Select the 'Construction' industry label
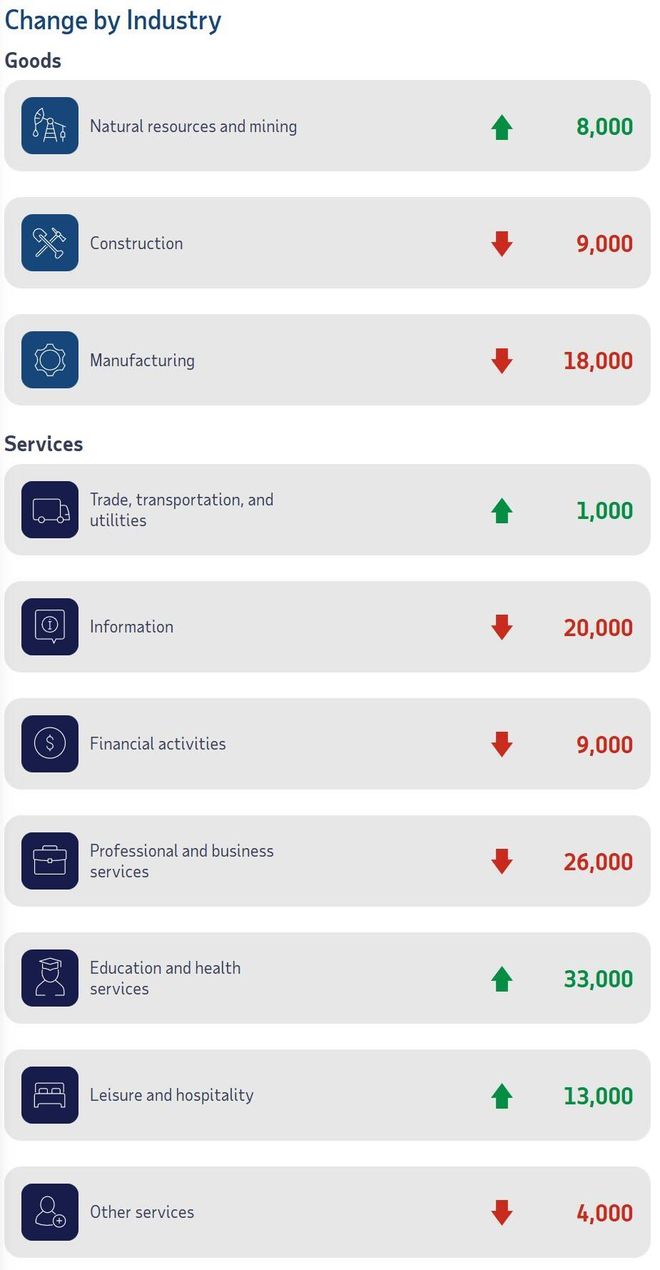Screen dimensions: 660x1270 tap(136, 243)
